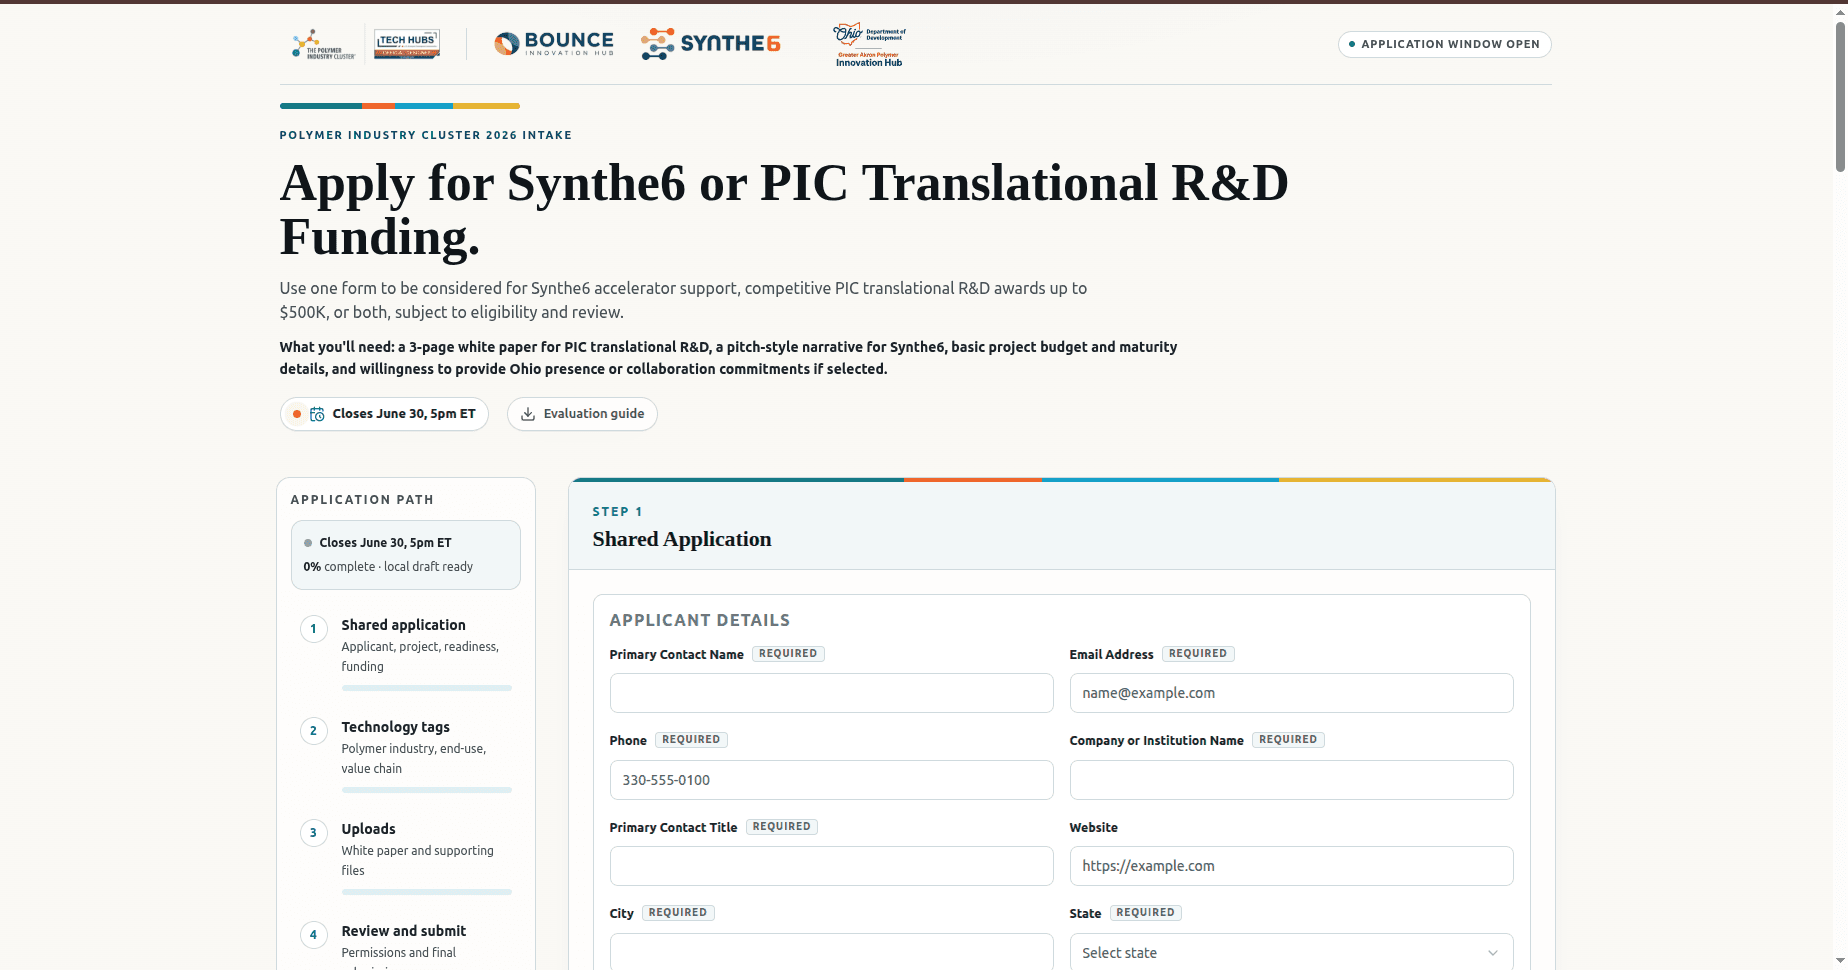
Task: Focus the Website URL field
Action: [x=1291, y=866]
